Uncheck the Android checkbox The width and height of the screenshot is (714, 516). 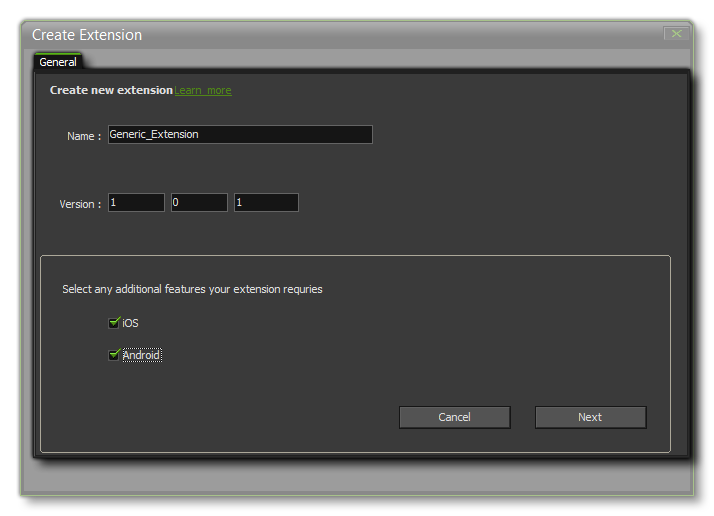[114, 355]
